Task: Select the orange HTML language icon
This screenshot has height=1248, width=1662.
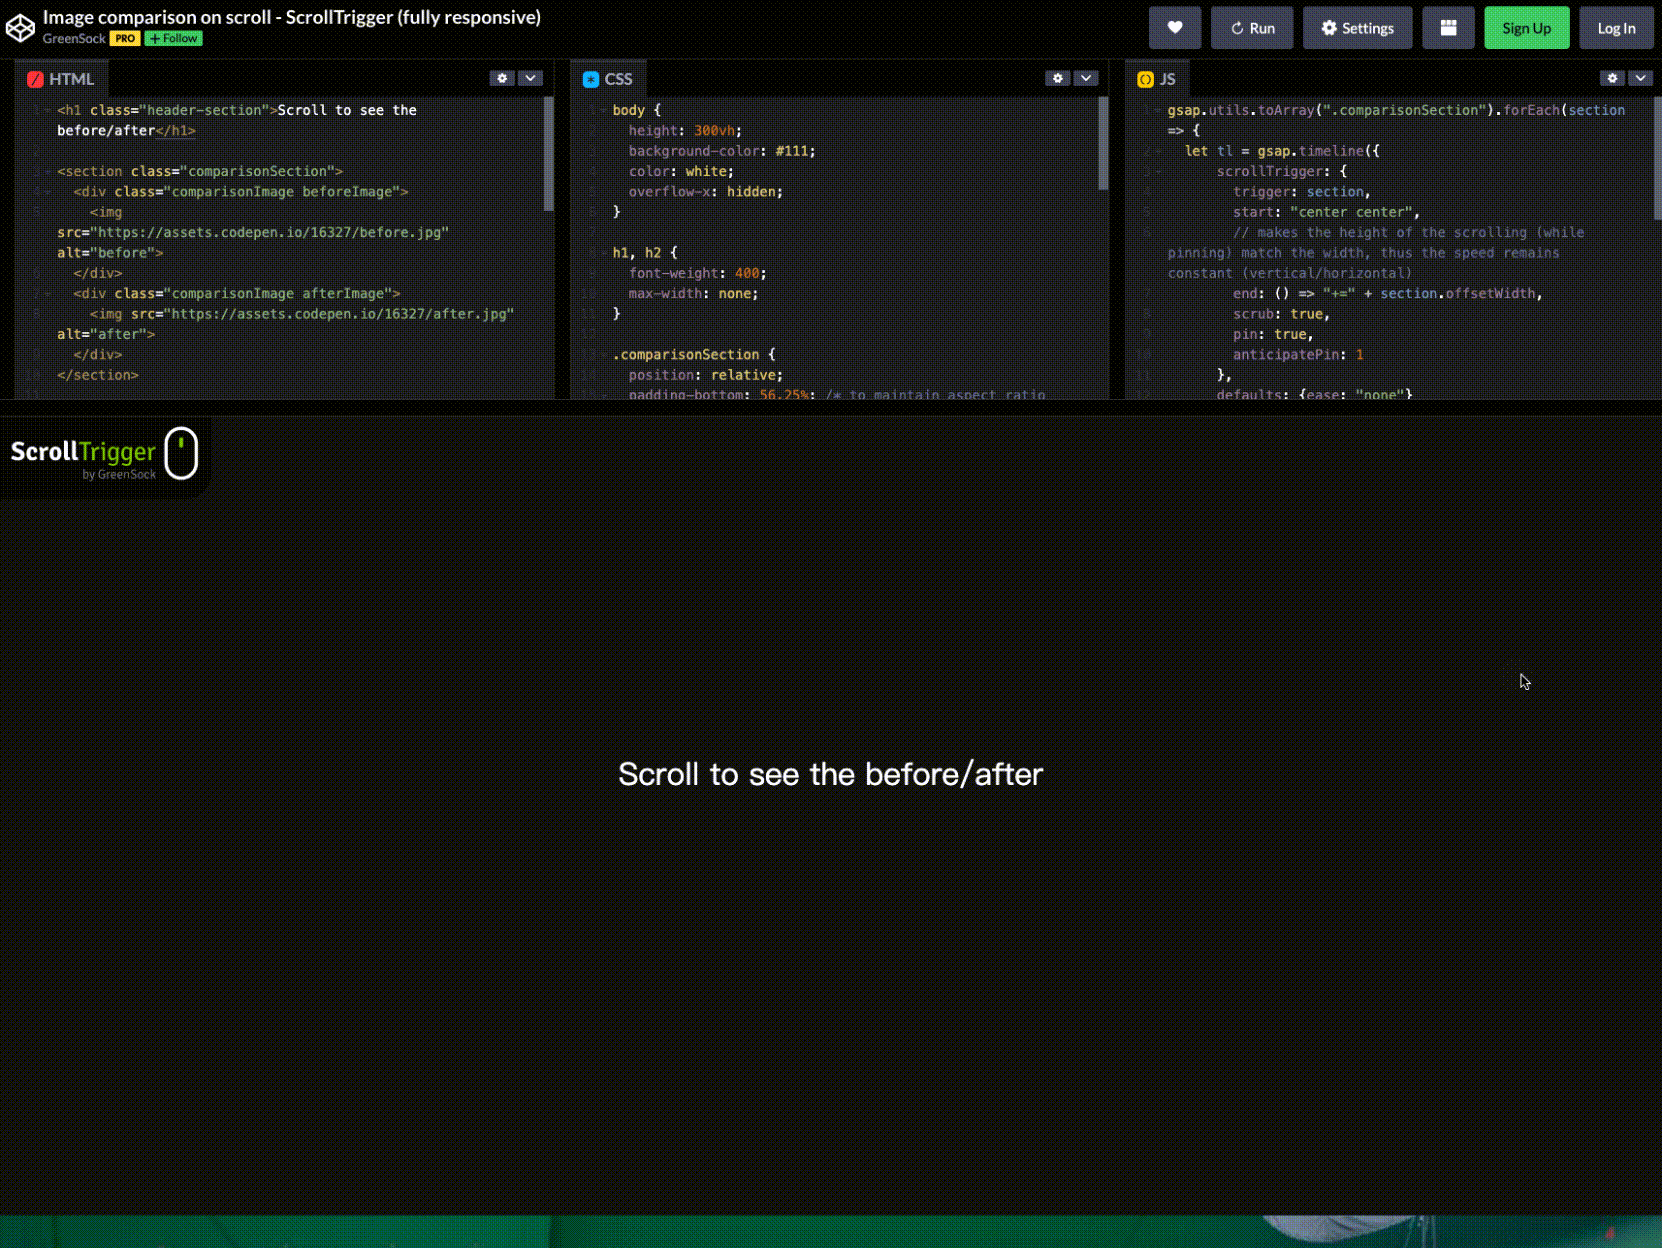Action: (x=35, y=78)
